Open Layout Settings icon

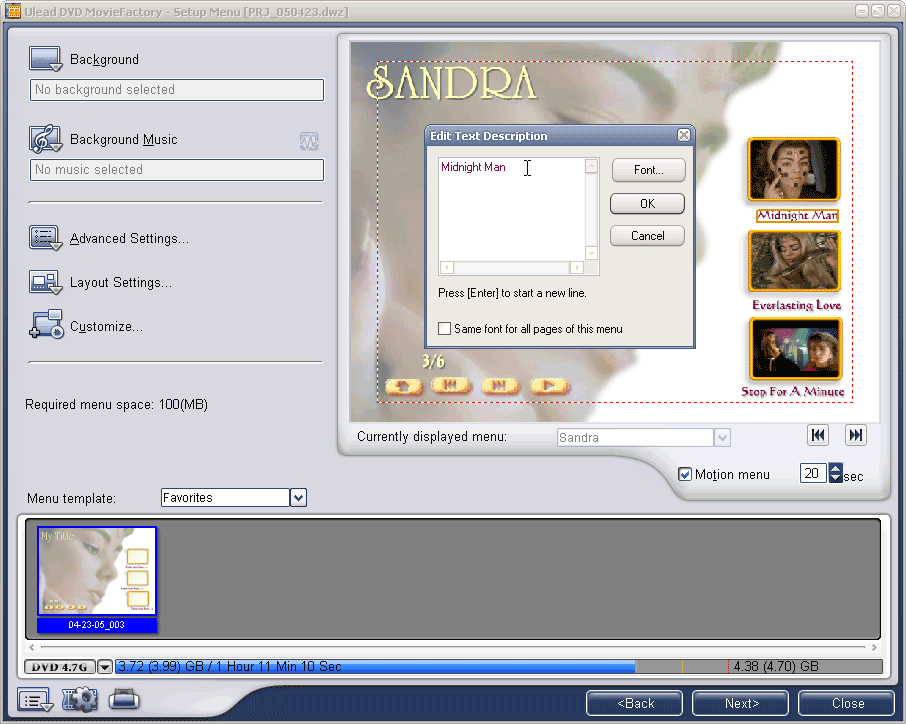(x=45, y=283)
